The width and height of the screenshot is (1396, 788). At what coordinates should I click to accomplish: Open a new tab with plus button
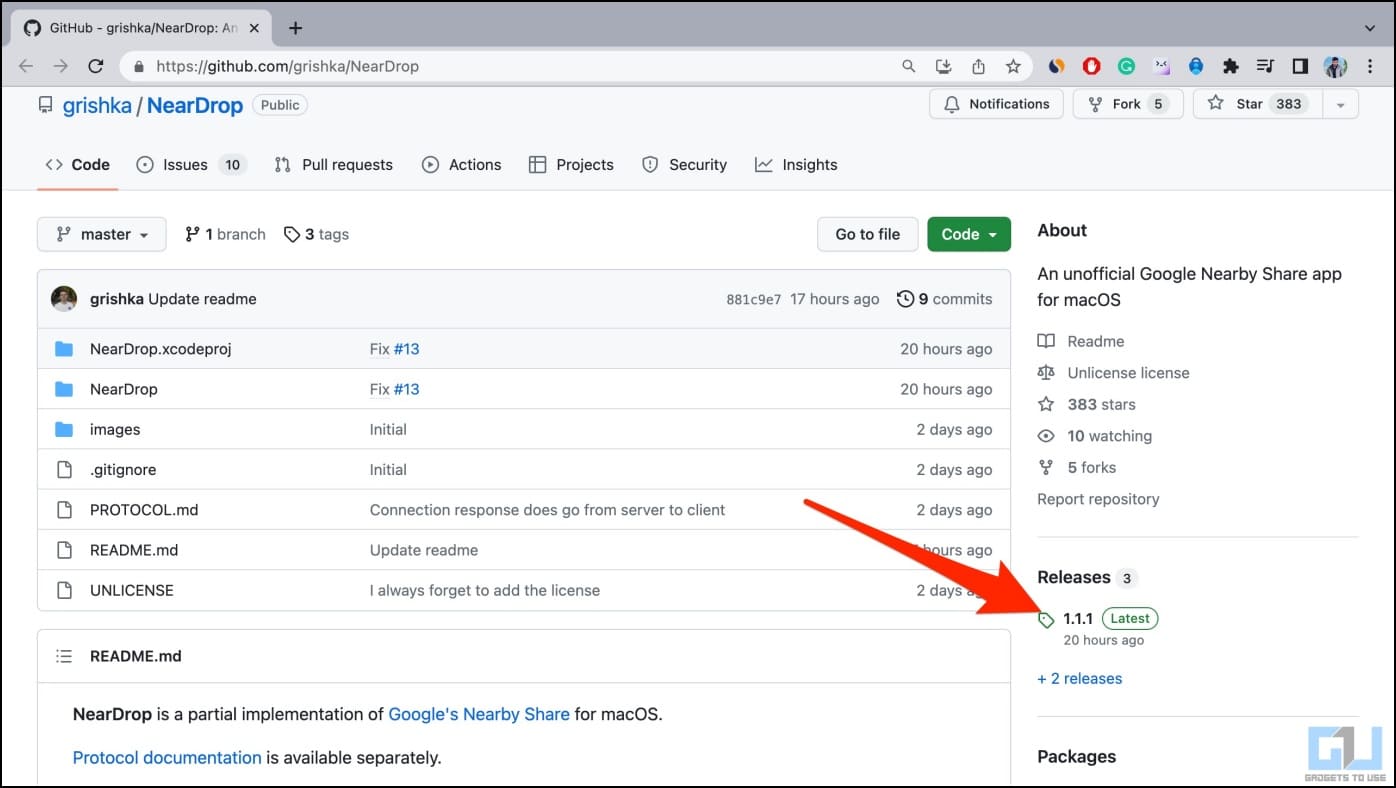coord(295,28)
